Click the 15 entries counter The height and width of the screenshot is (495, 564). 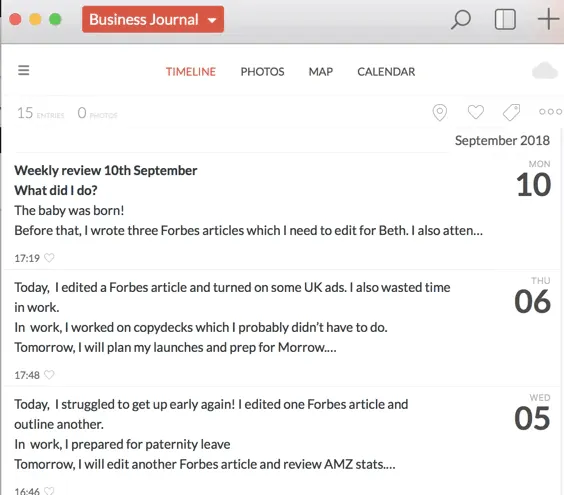[41, 113]
